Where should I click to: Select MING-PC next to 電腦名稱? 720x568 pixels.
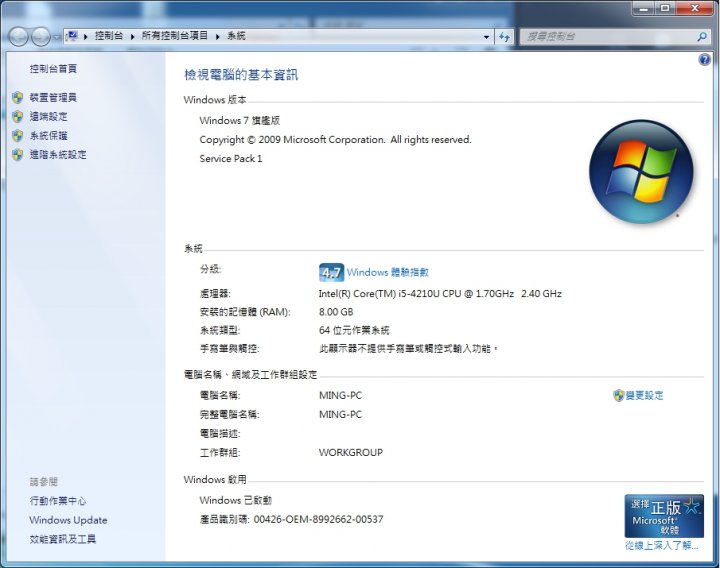340,395
